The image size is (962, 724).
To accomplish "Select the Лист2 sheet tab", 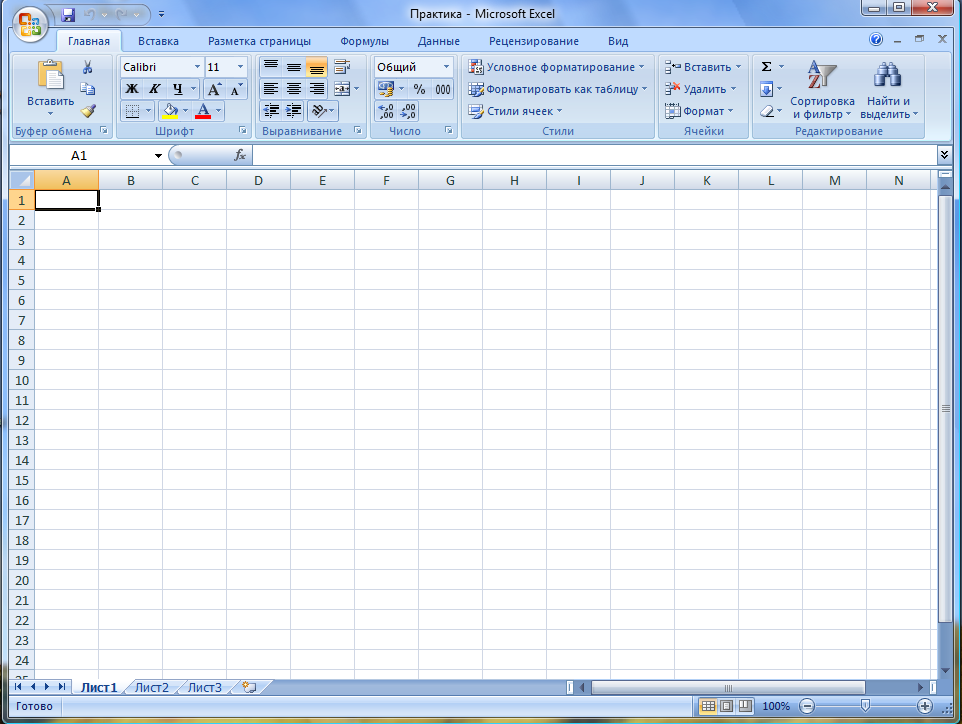I will coord(152,687).
